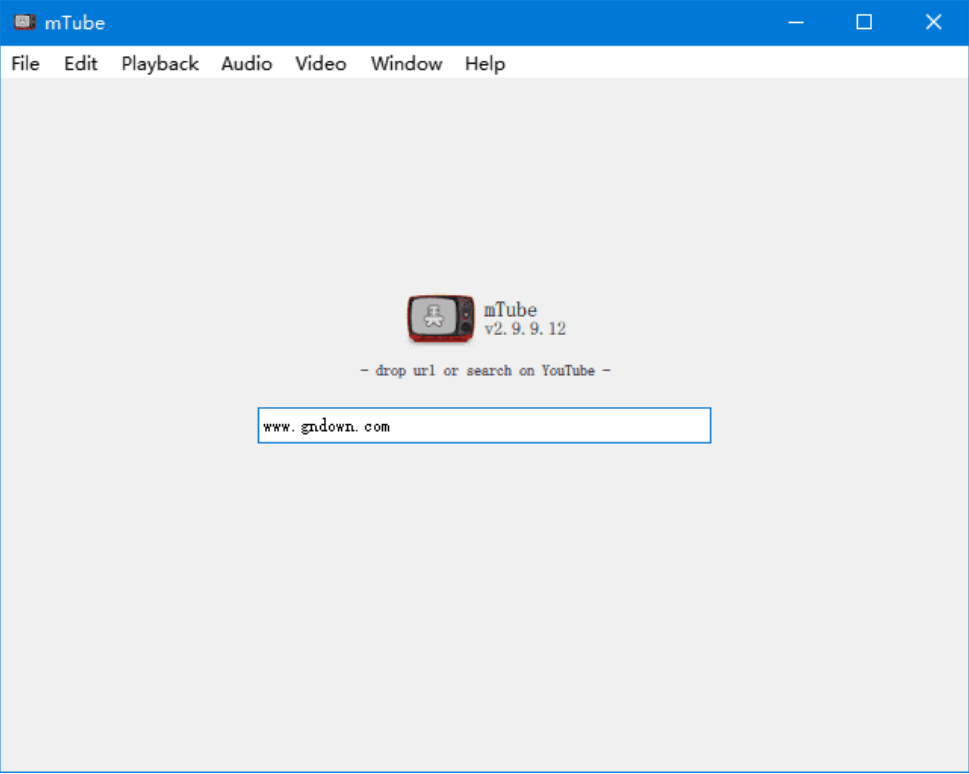Click the drop url or search hint text
The image size is (969, 774).
484,370
